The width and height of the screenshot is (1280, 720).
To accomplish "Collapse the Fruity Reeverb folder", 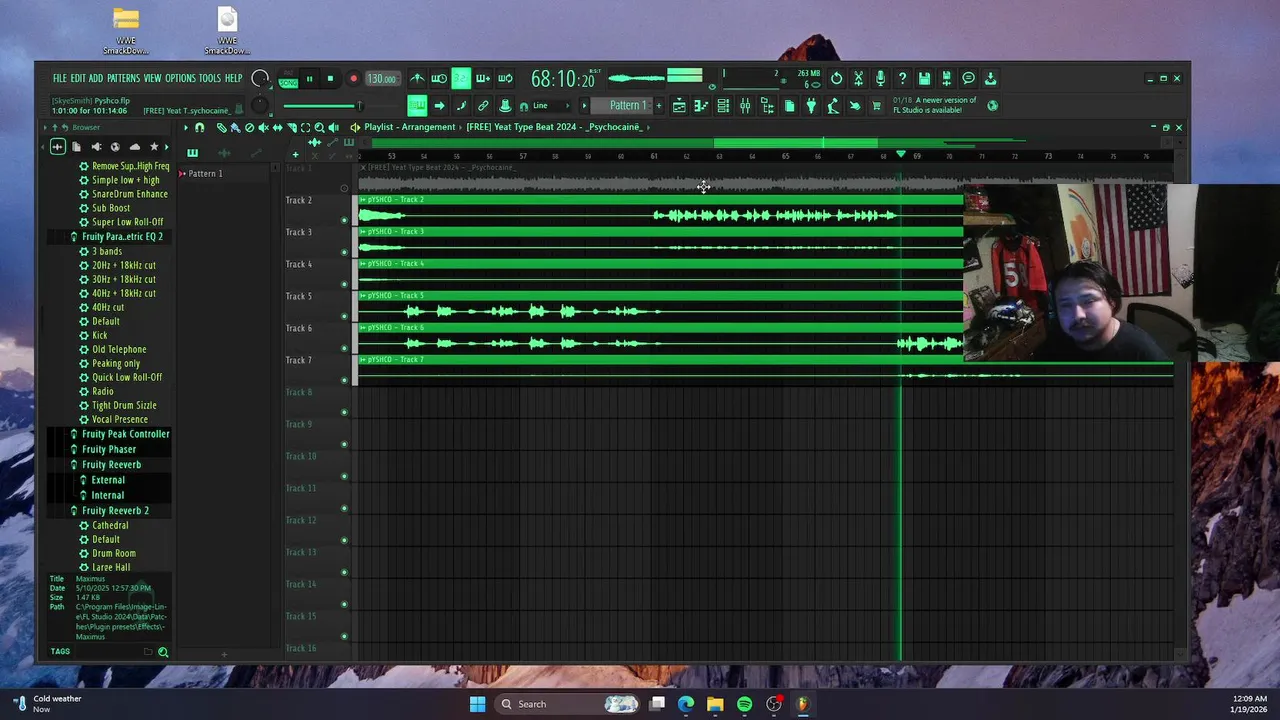I will pos(111,465).
